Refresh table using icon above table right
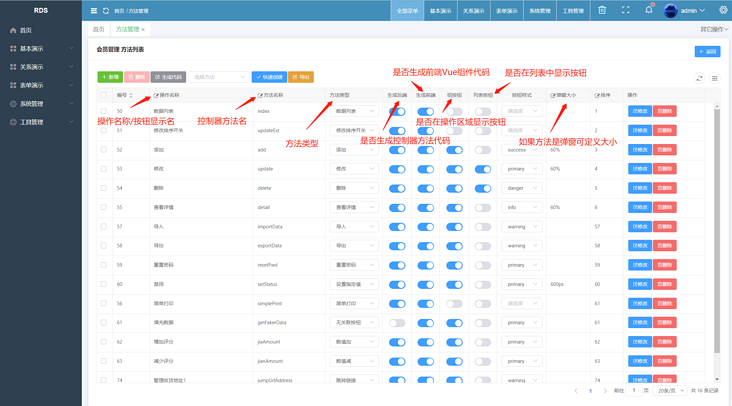Image resolution: width=732 pixels, height=406 pixels. coord(700,77)
